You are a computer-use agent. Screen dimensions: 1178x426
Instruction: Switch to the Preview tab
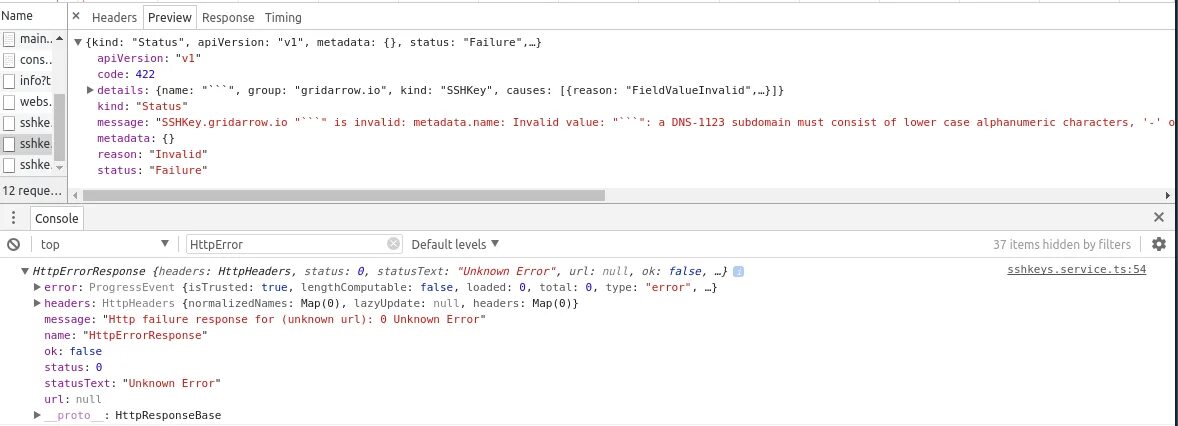tap(170, 17)
